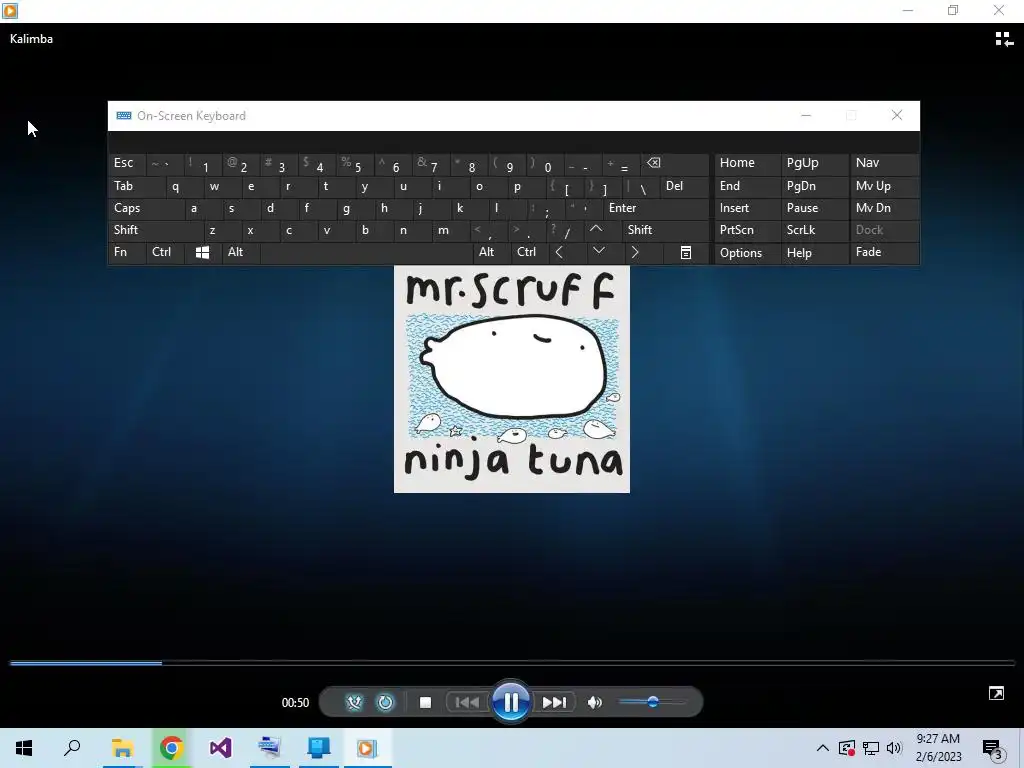This screenshot has height=768, width=1024.
Task: Open the notification center
Action: pyautogui.click(x=993, y=748)
